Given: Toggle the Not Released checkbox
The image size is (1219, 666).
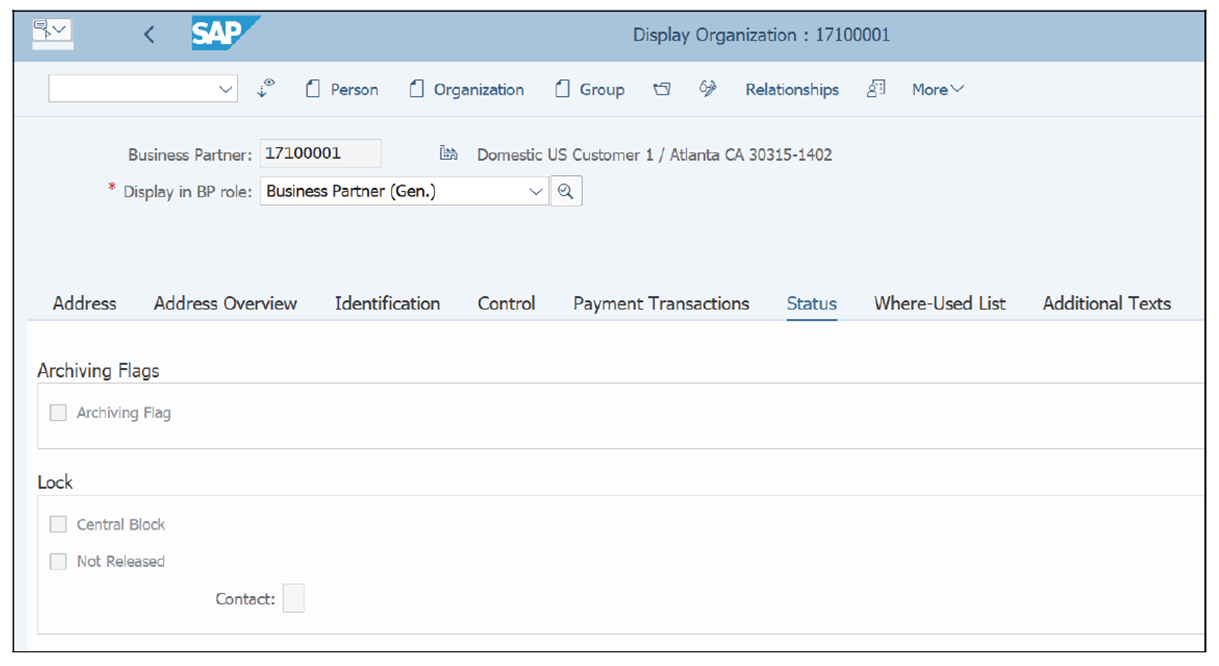Looking at the screenshot, I should point(58,561).
